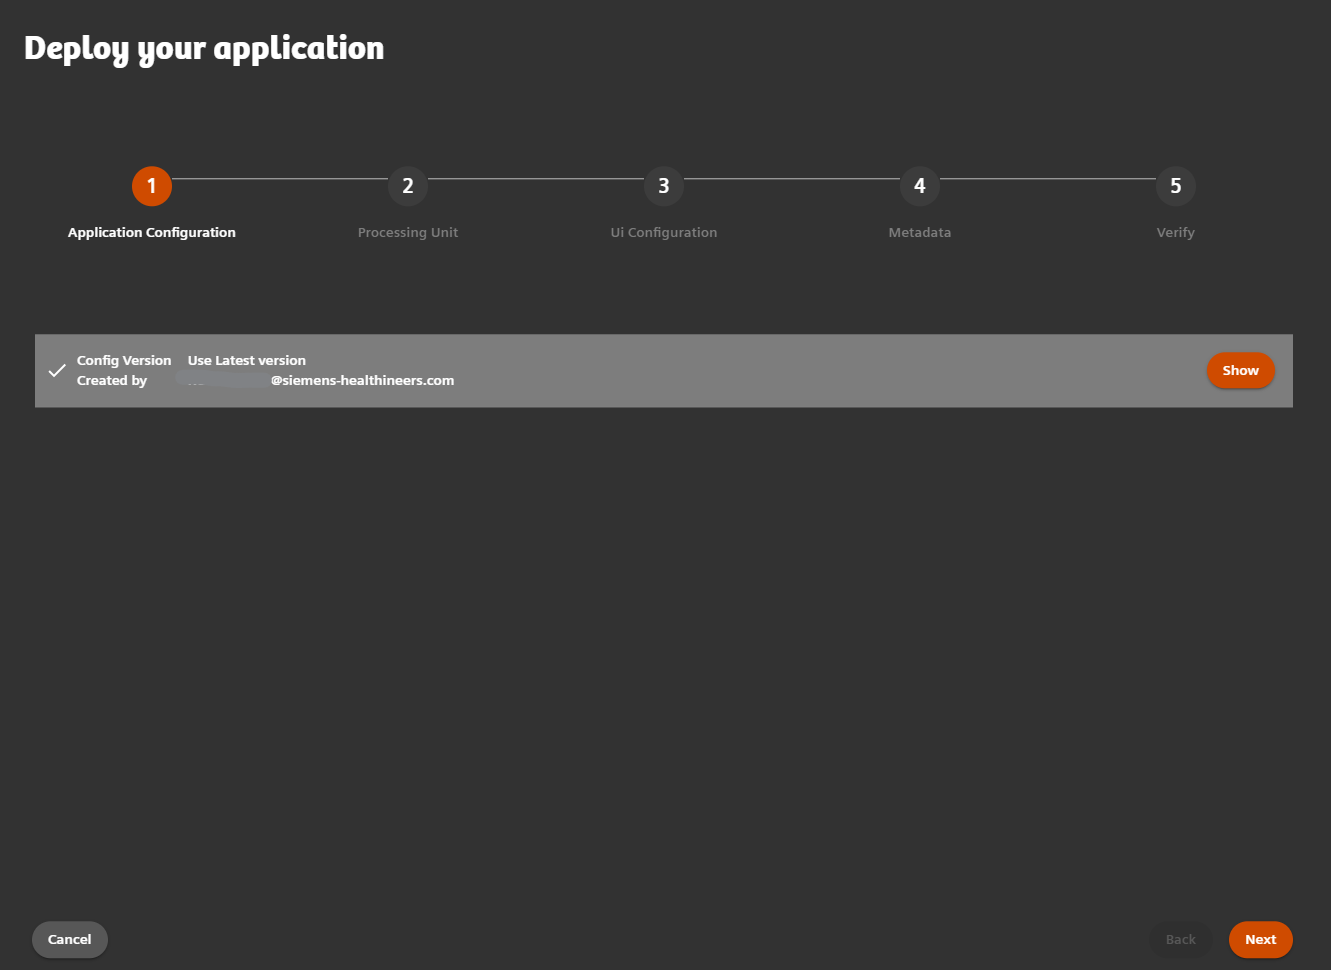Expand the Config Version configuration panel
This screenshot has height=970, width=1331.
coord(1240,370)
